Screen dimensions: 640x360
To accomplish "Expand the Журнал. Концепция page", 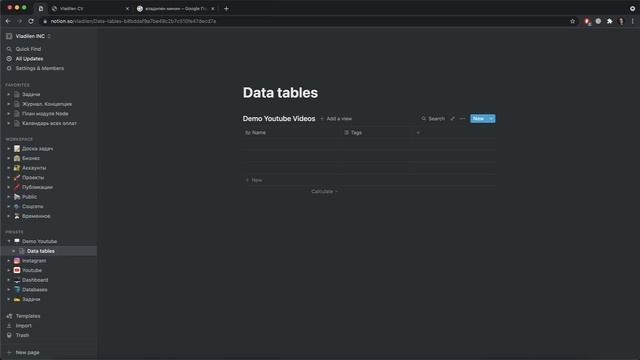I will 9,104.
